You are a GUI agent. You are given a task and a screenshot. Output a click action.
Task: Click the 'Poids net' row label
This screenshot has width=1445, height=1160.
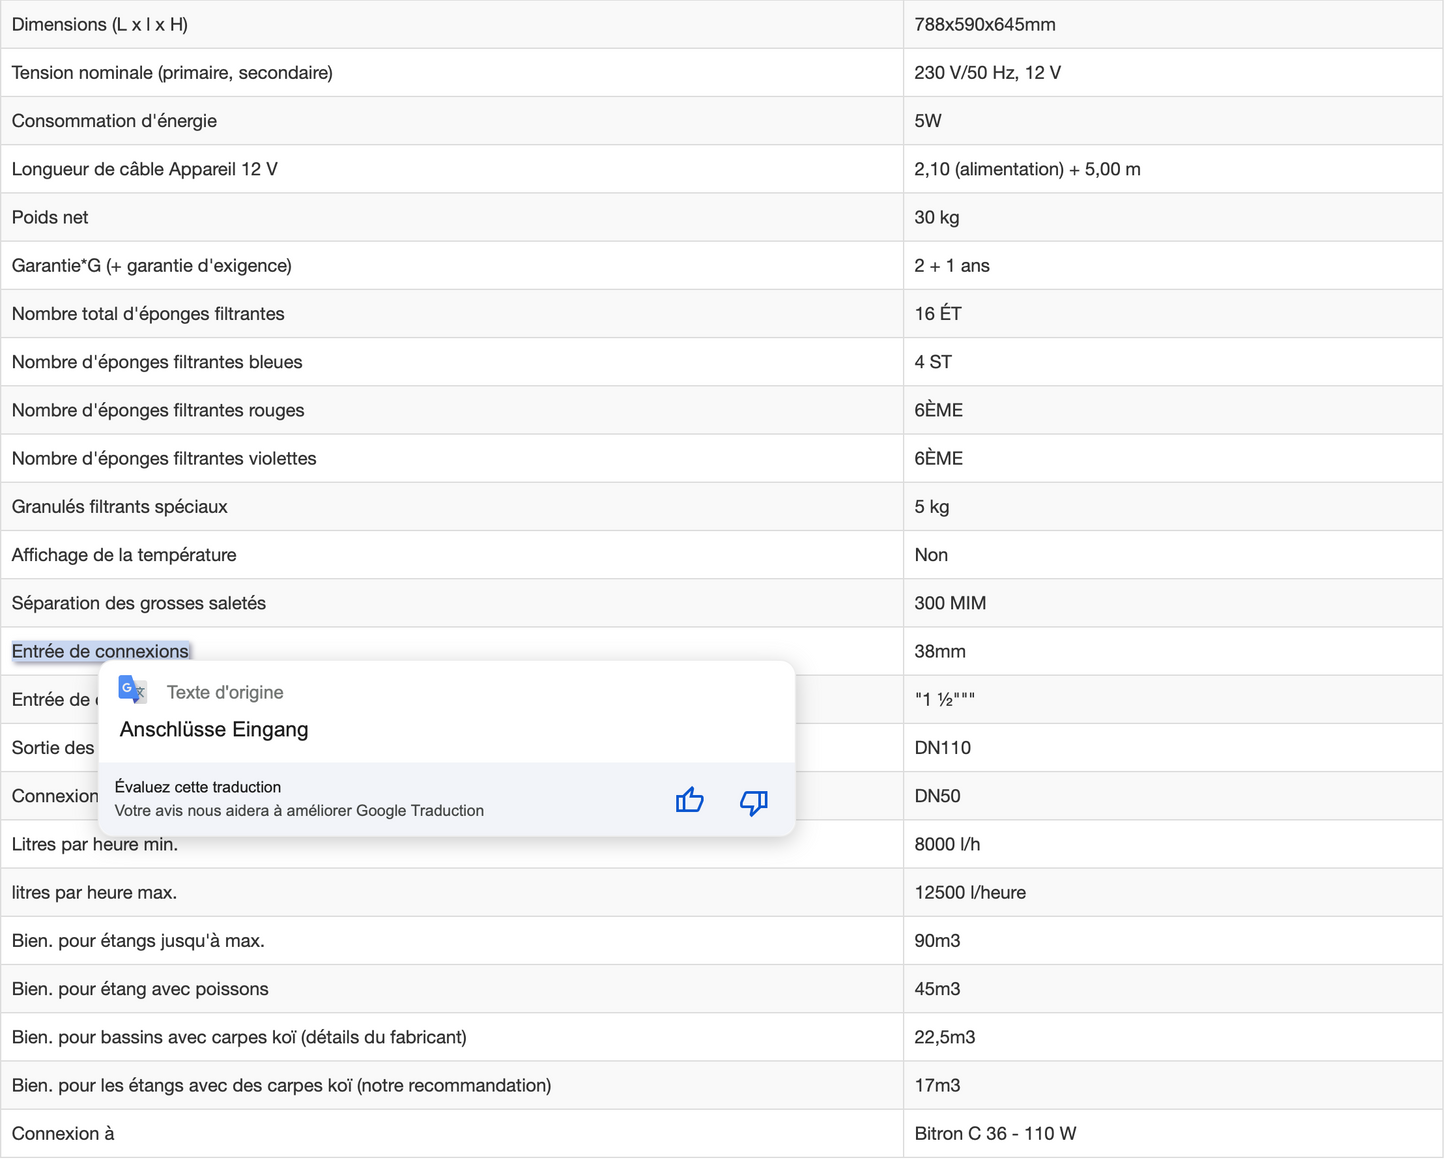coord(50,218)
